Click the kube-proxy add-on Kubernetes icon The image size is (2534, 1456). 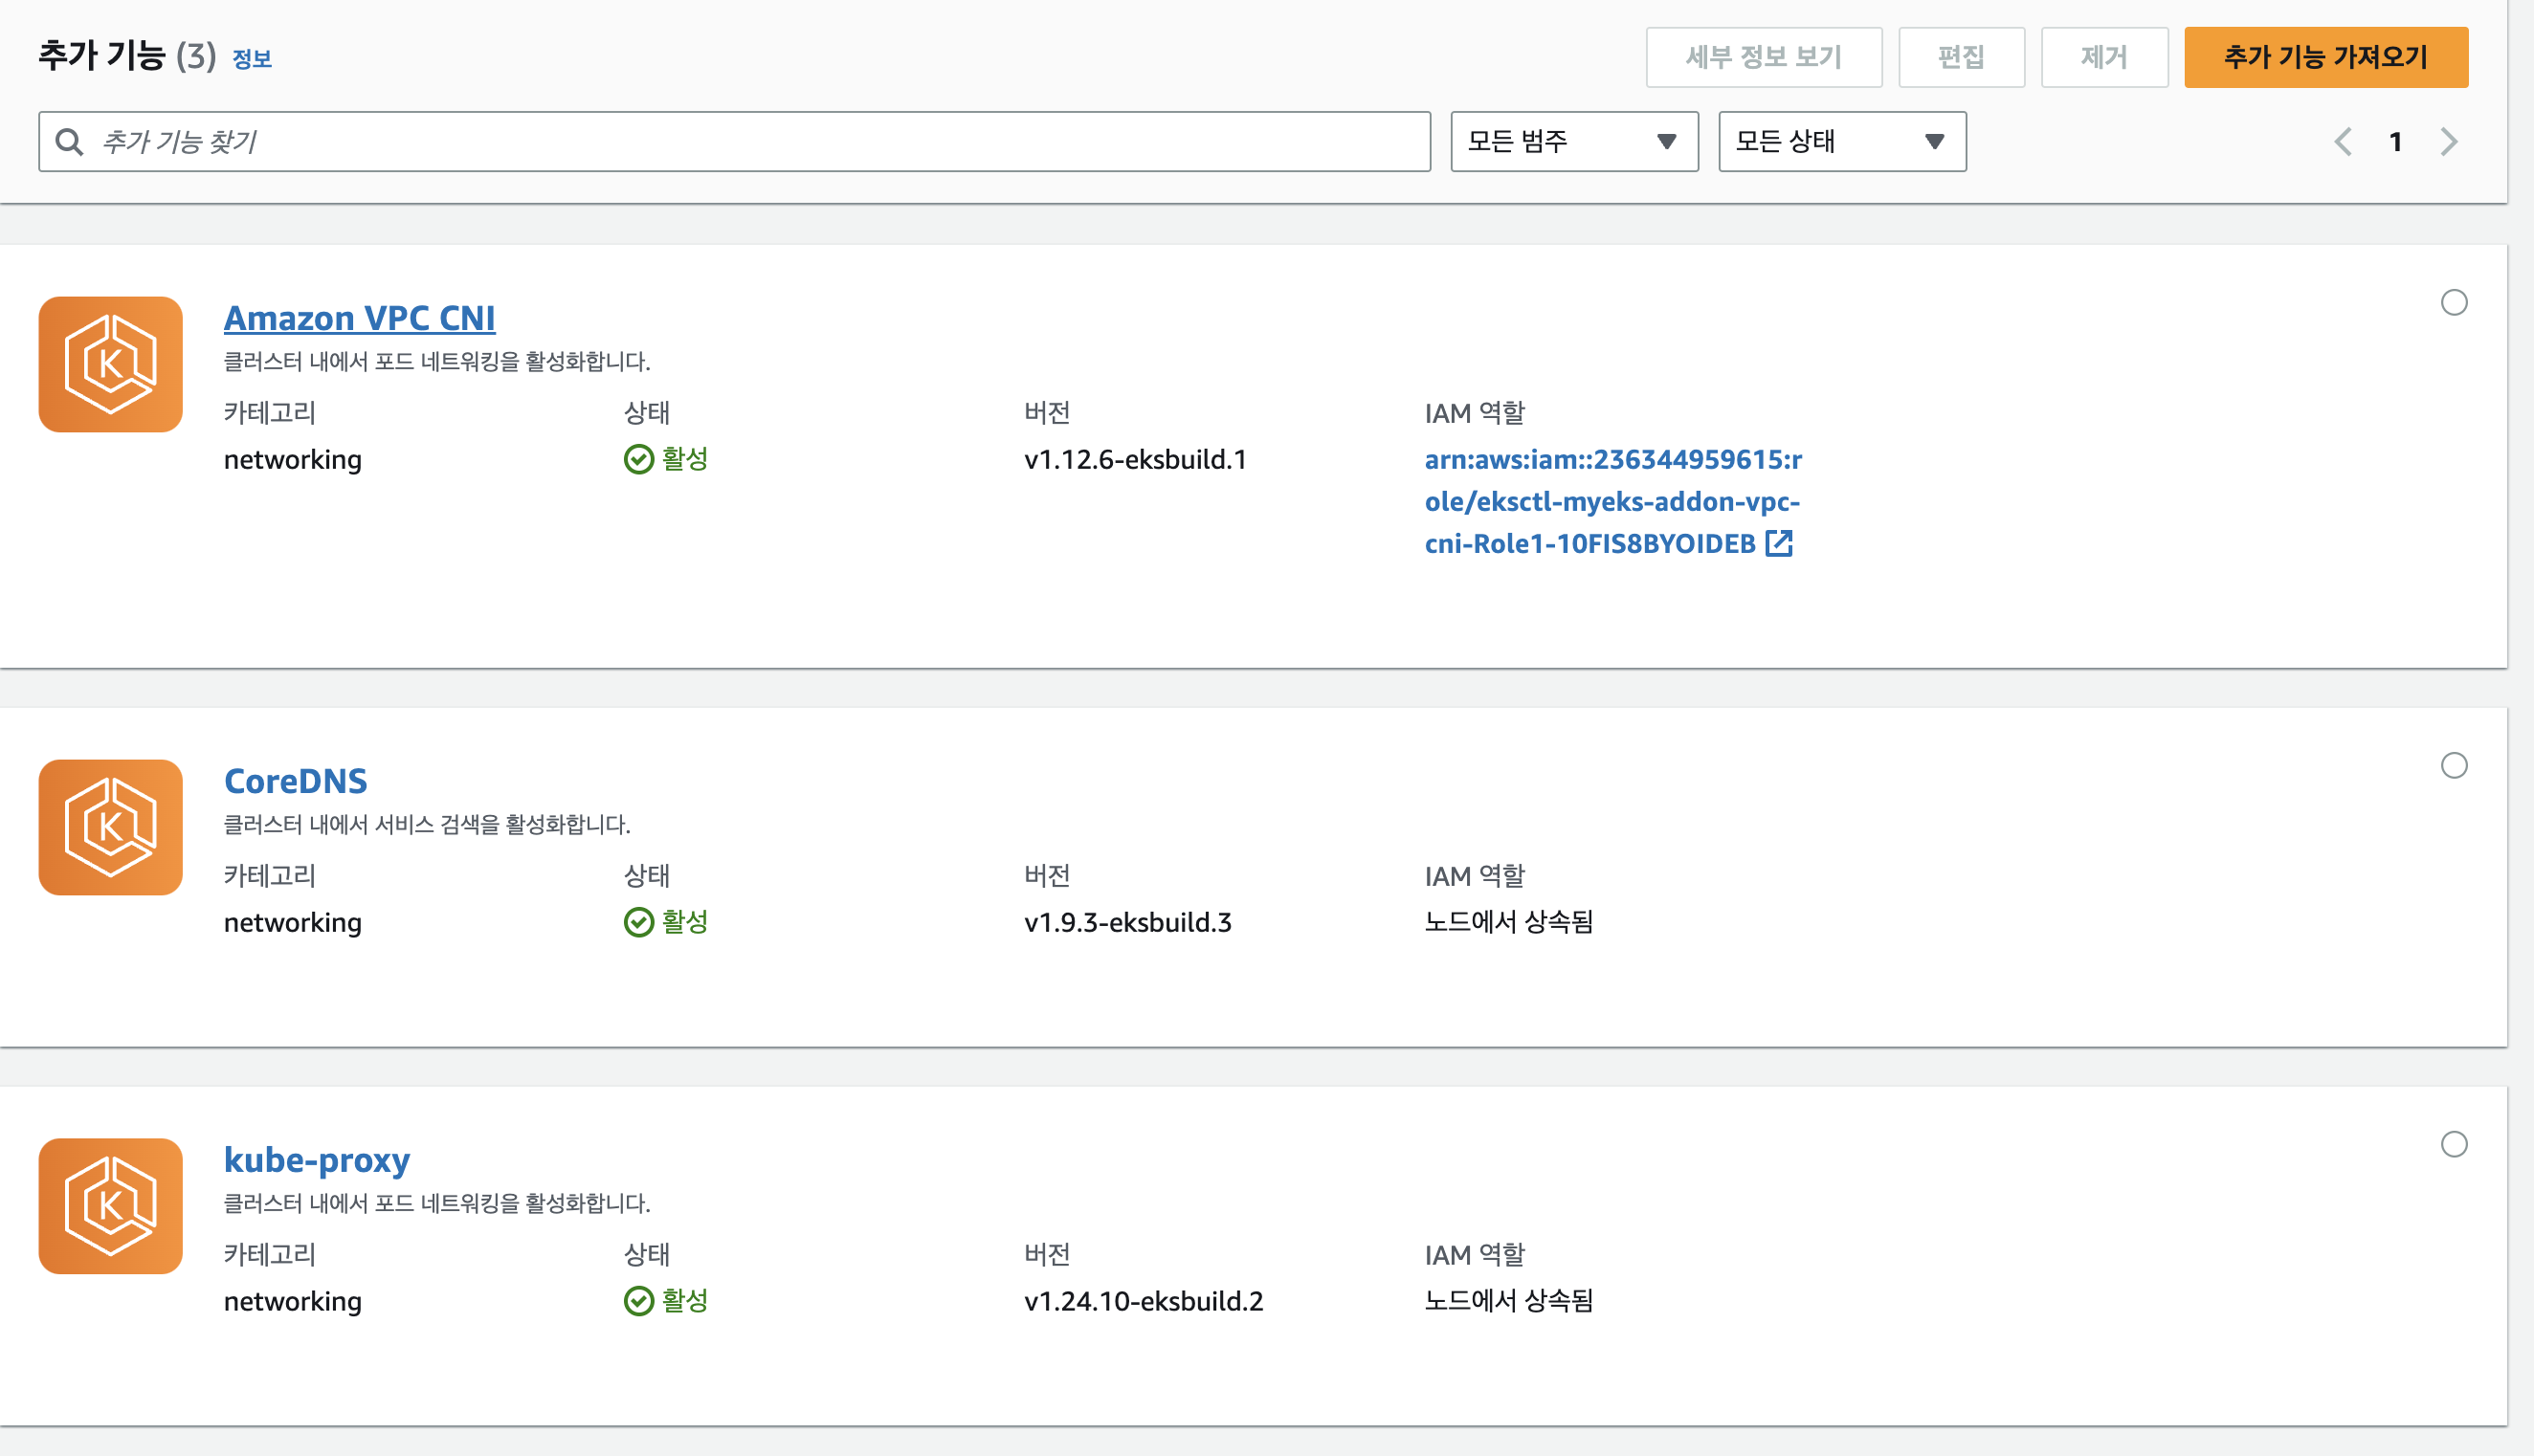click(110, 1206)
